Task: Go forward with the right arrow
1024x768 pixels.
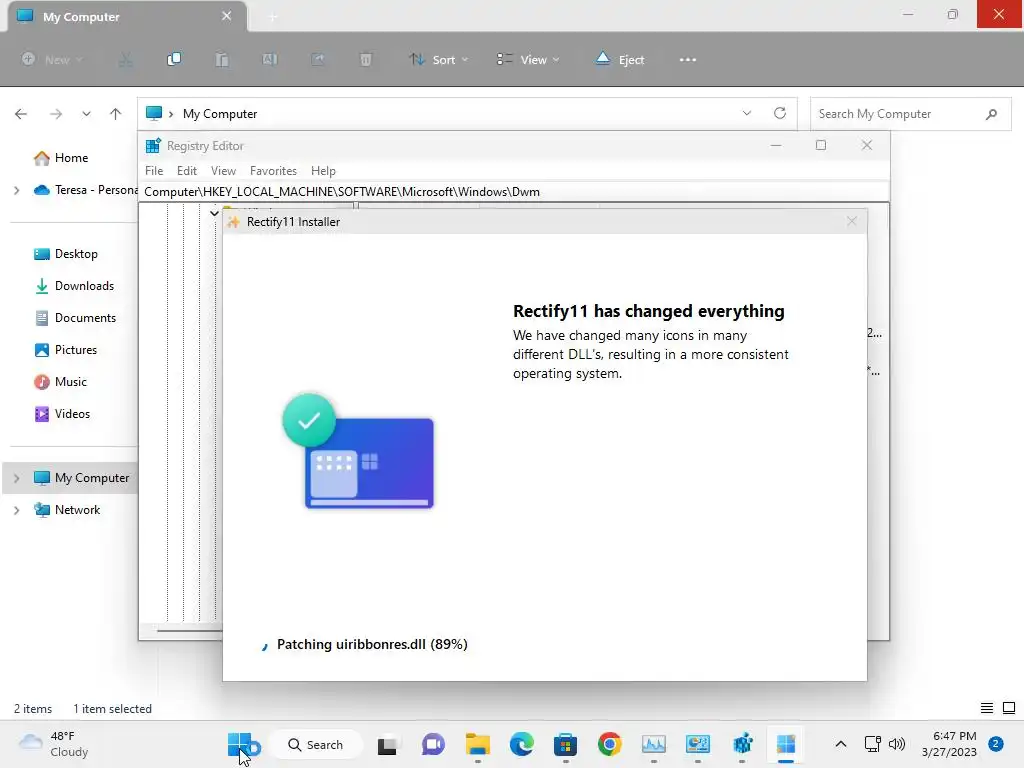Action: pyautogui.click(x=56, y=114)
